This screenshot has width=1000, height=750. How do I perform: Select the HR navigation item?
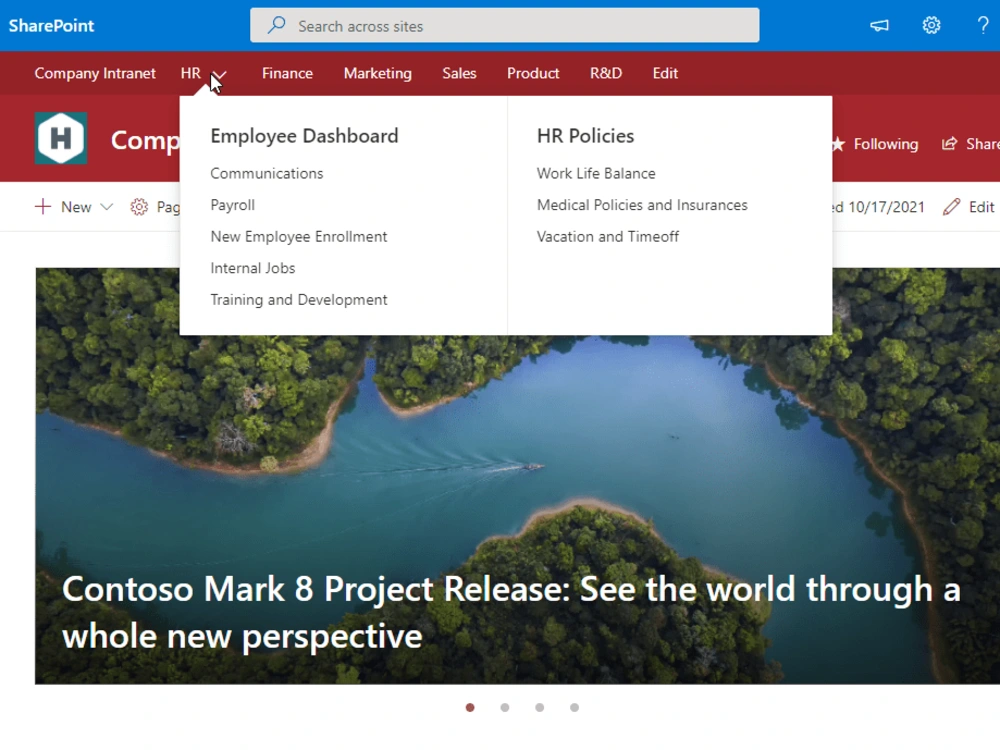[191, 73]
